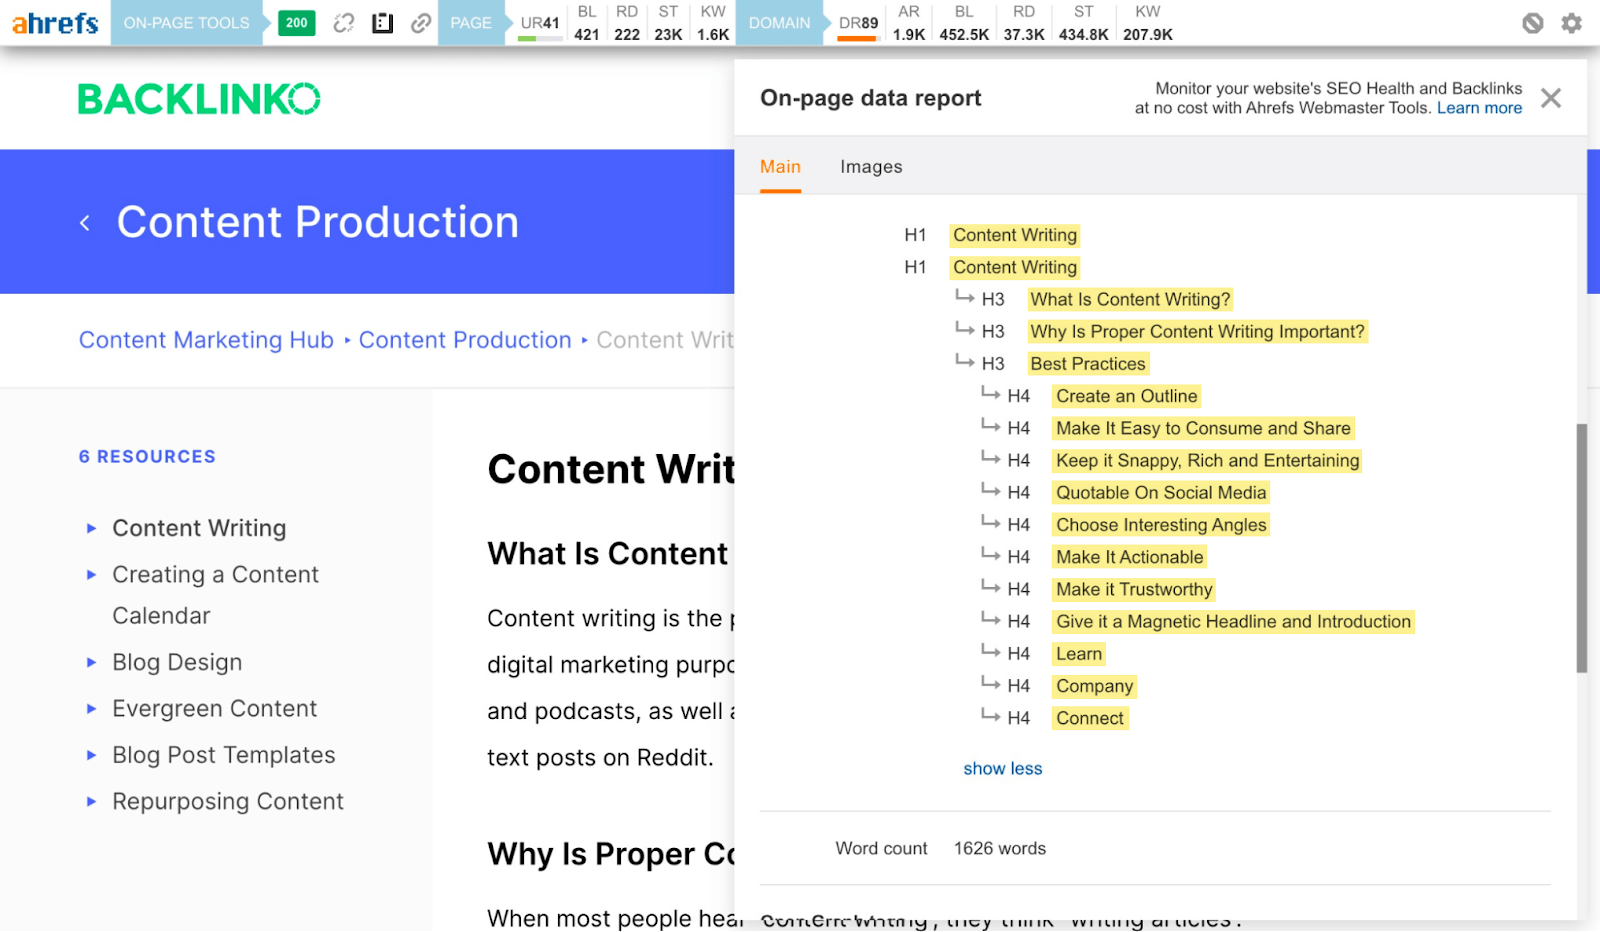The height and width of the screenshot is (932, 1600).
Task: Open the on-page report clipboard icon
Action: (x=382, y=23)
